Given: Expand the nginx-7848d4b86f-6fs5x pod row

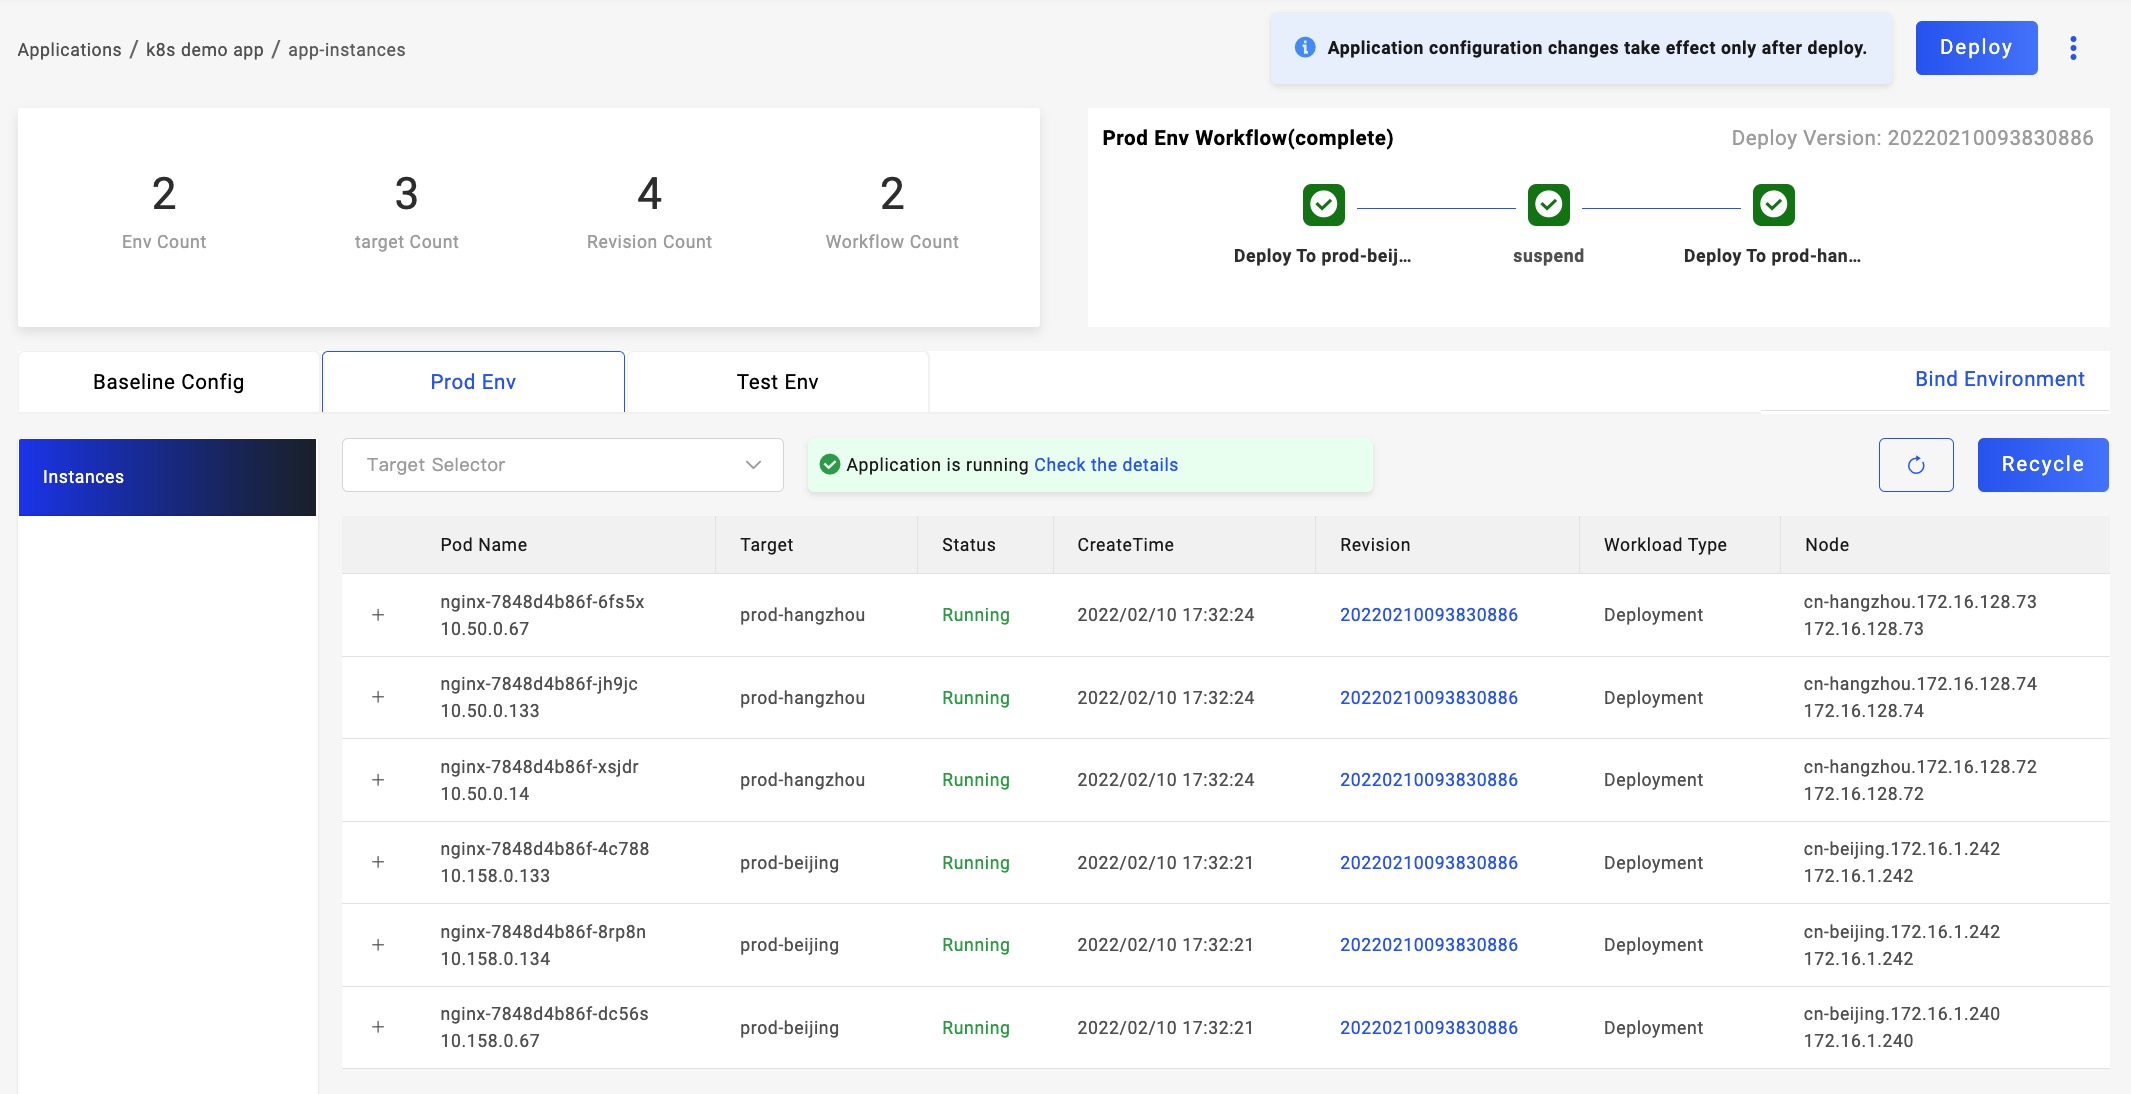Looking at the screenshot, I should coord(378,615).
